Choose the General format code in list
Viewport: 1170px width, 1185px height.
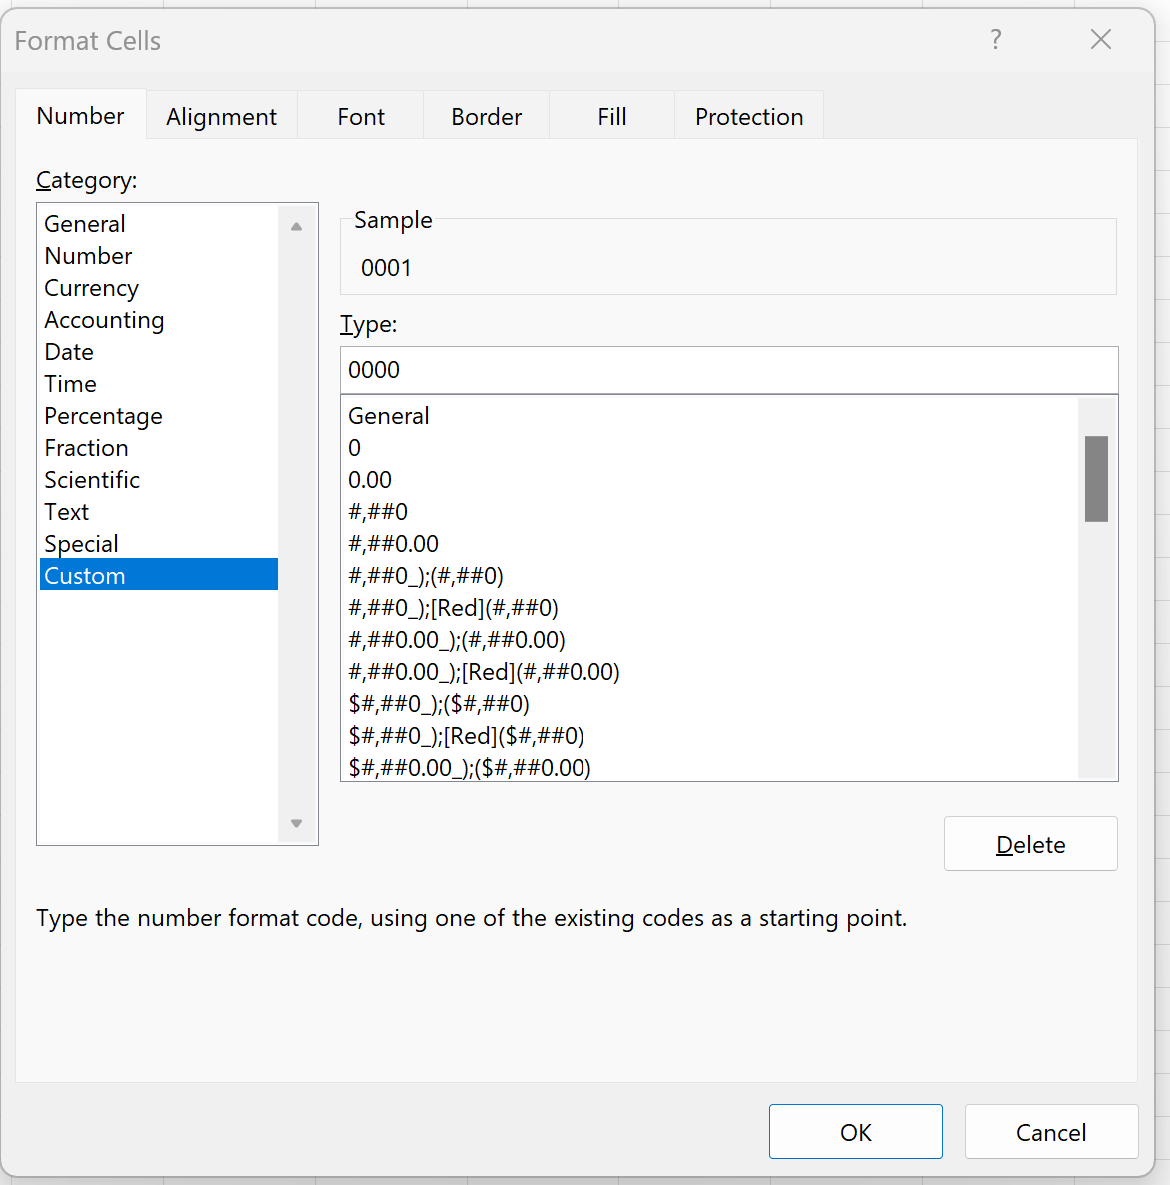pos(389,416)
